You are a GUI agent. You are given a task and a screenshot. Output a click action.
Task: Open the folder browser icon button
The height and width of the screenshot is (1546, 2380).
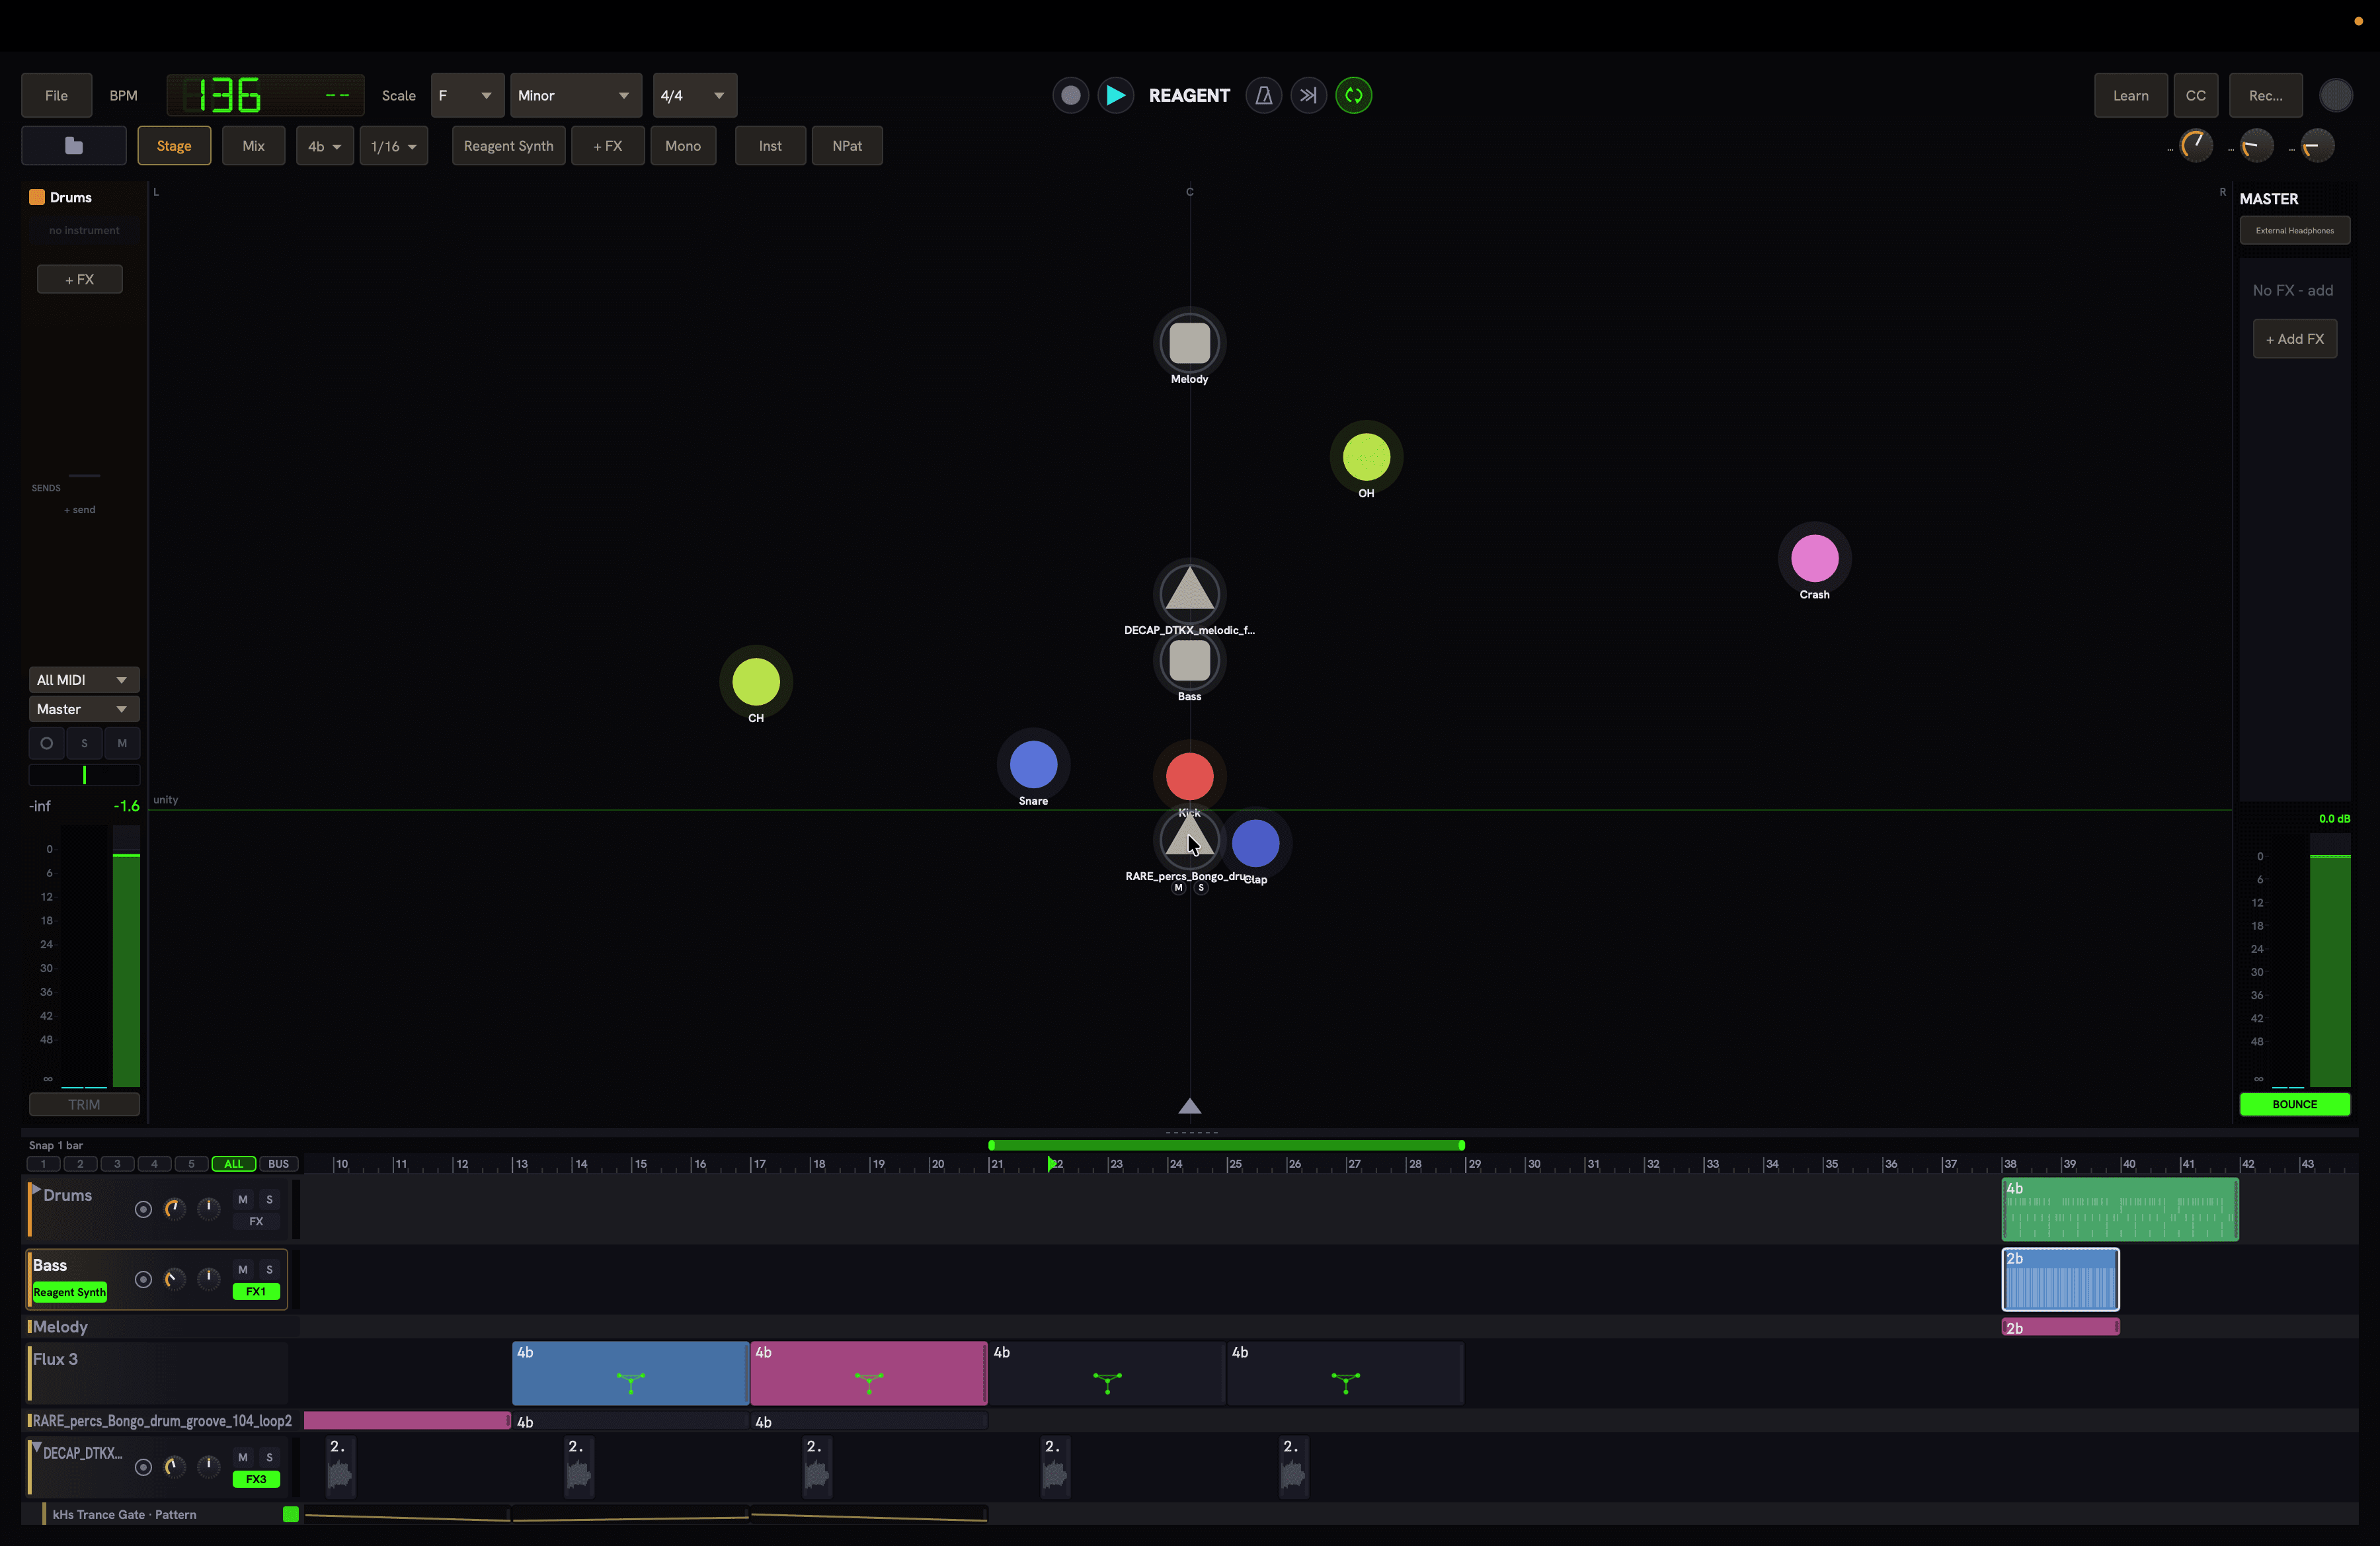click(x=74, y=146)
